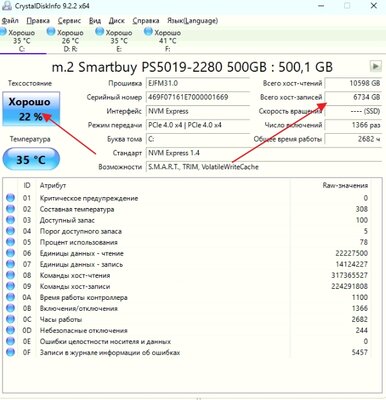Click the next disk arrow button
Viewport: 386px width, 400px height.
click(376, 66)
